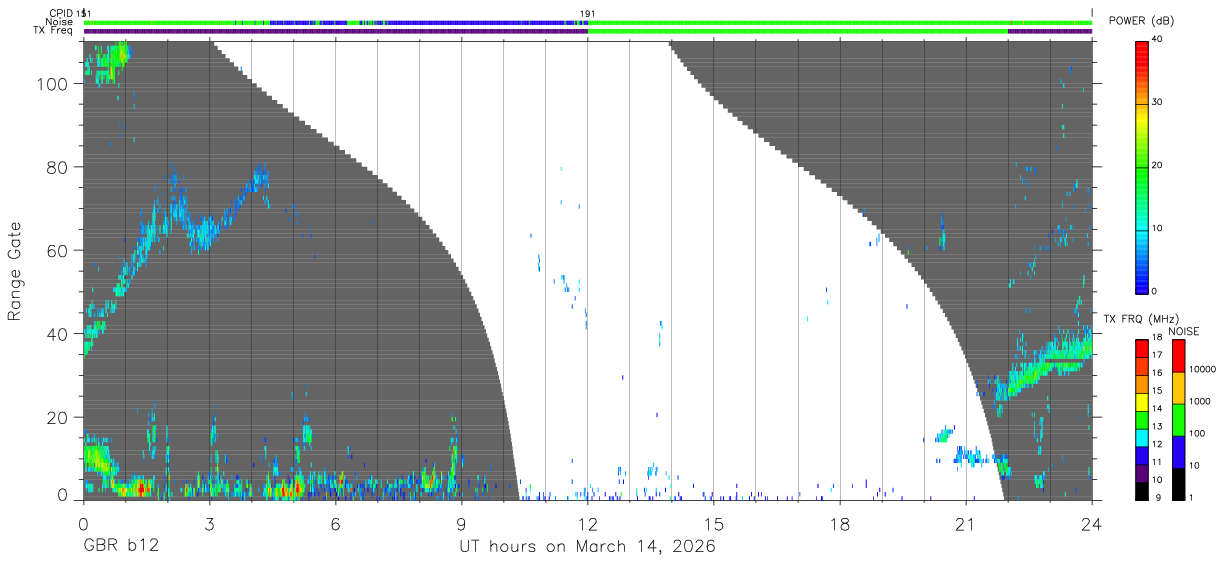Select the 60 tick on Range Gate axis
Screen dimensions: 1228x567
pos(59,250)
